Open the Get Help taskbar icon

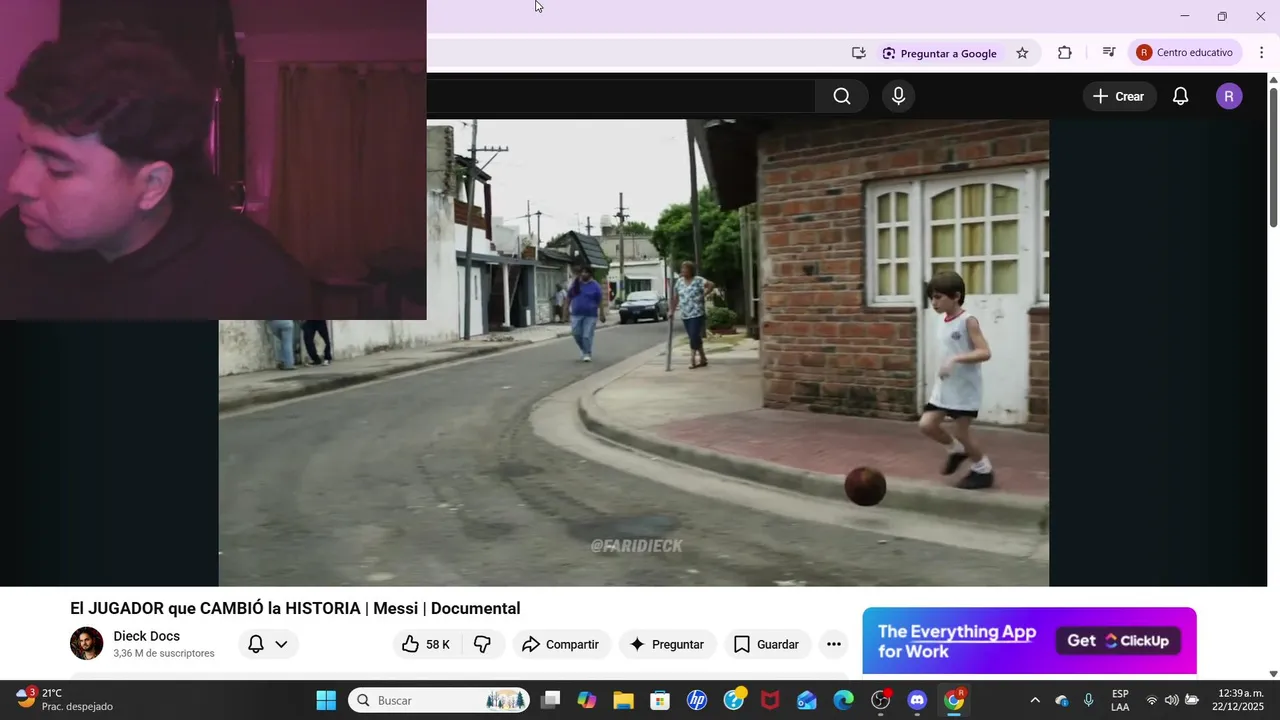[734, 700]
